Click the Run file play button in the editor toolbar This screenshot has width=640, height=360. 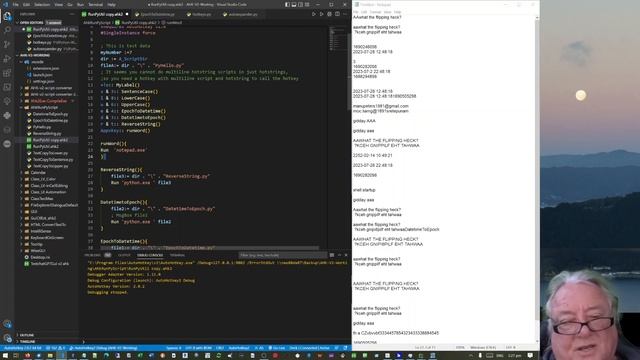pos(313,14)
